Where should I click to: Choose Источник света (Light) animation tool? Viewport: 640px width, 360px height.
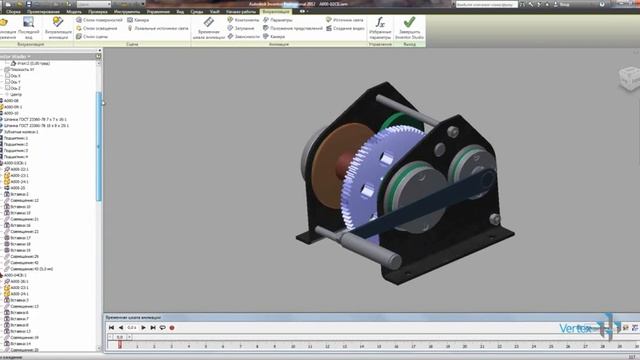[x=344, y=20]
